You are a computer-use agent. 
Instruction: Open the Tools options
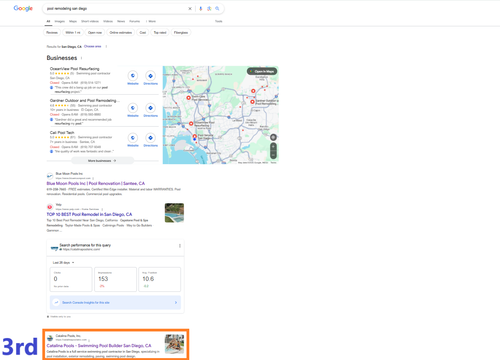click(219, 21)
